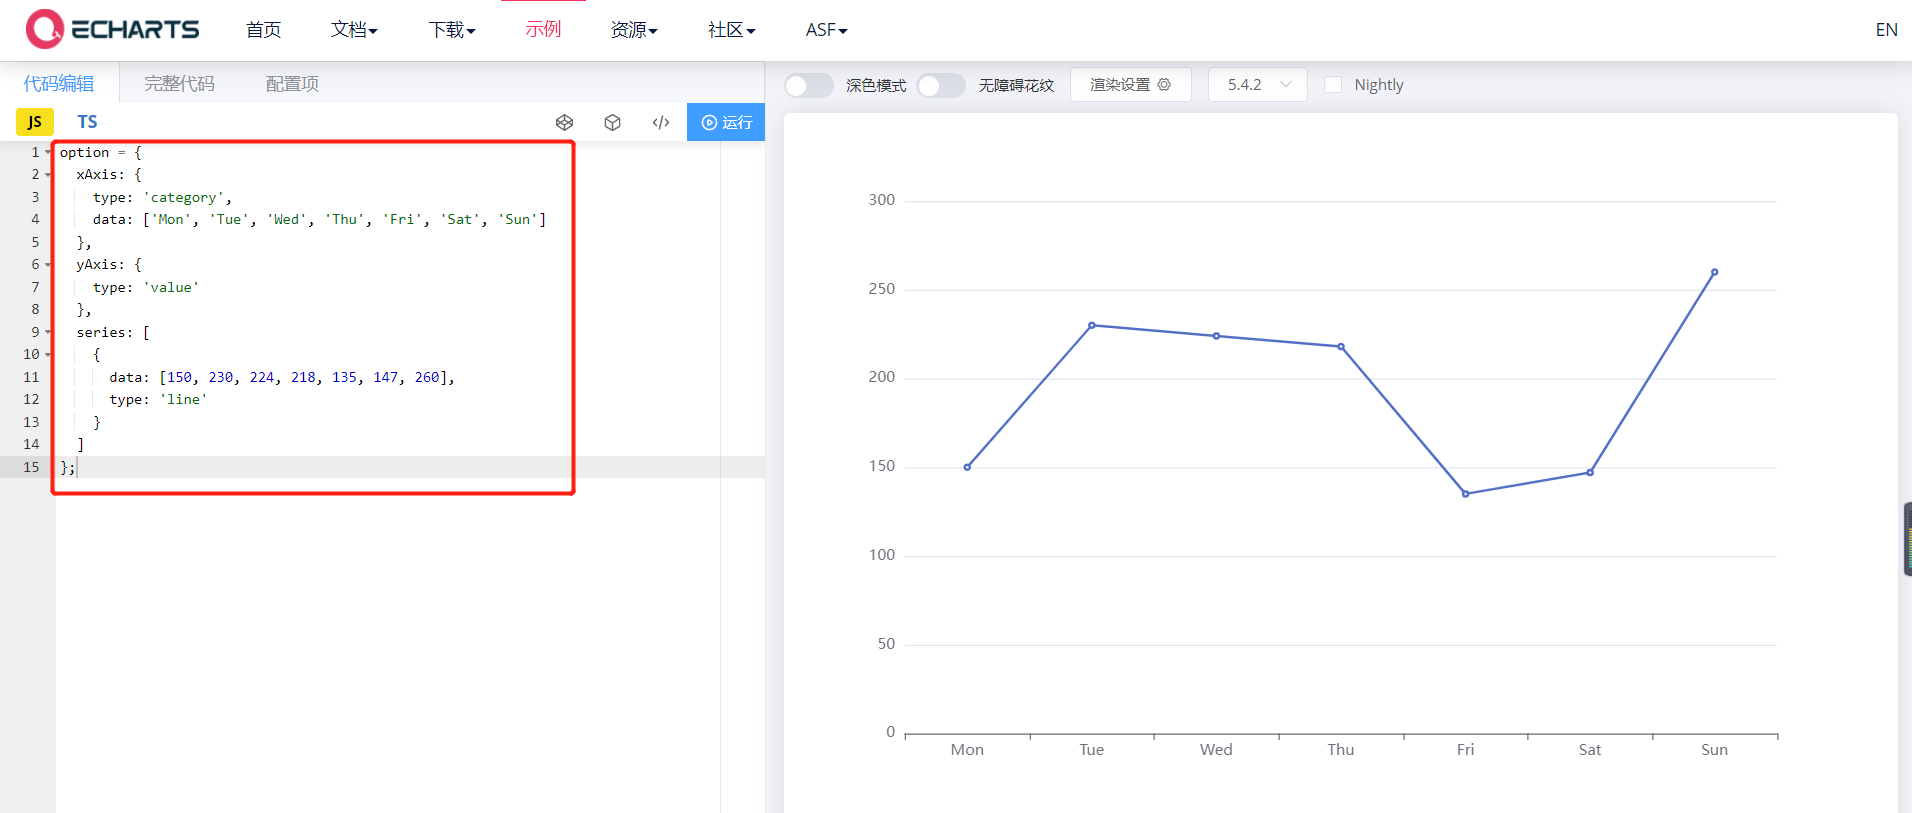
Task: Open the 下载 dropdown menu
Action: coord(452,30)
